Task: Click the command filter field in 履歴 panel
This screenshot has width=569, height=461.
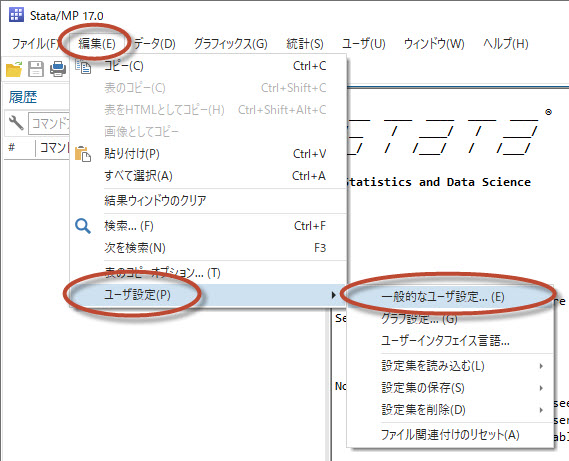Action: pos(49,124)
